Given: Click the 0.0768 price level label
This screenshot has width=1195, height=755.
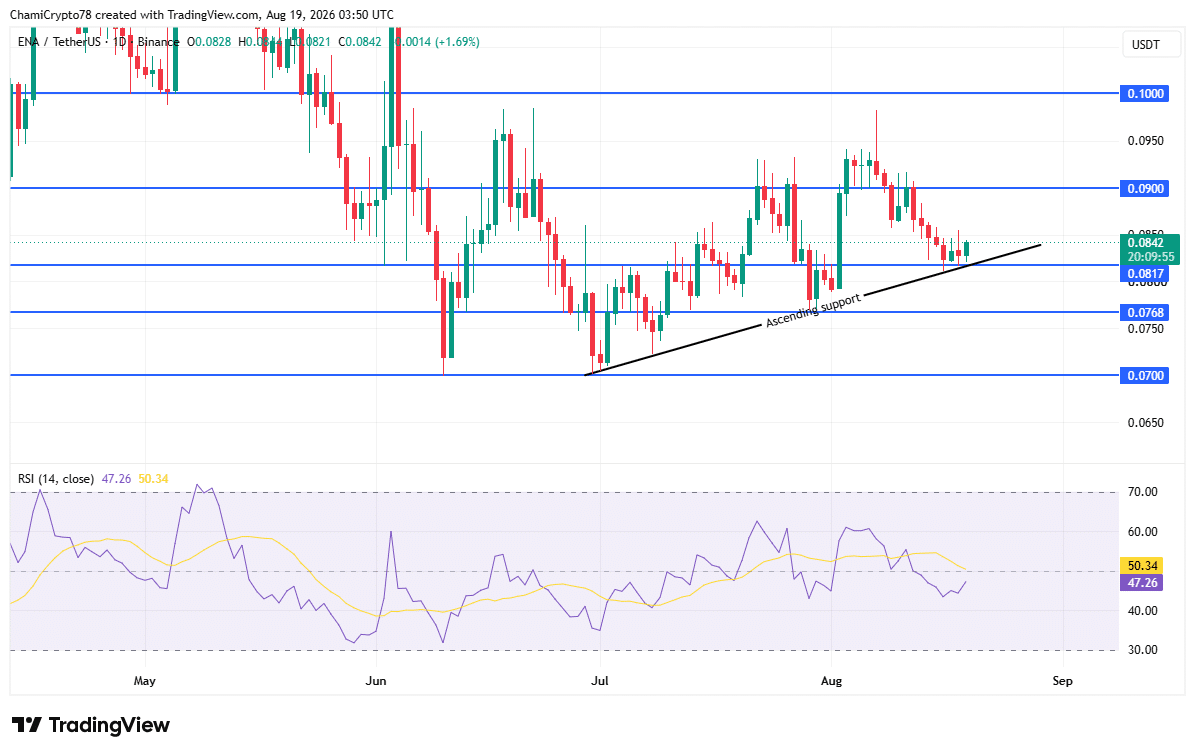Looking at the screenshot, I should pos(1144,312).
